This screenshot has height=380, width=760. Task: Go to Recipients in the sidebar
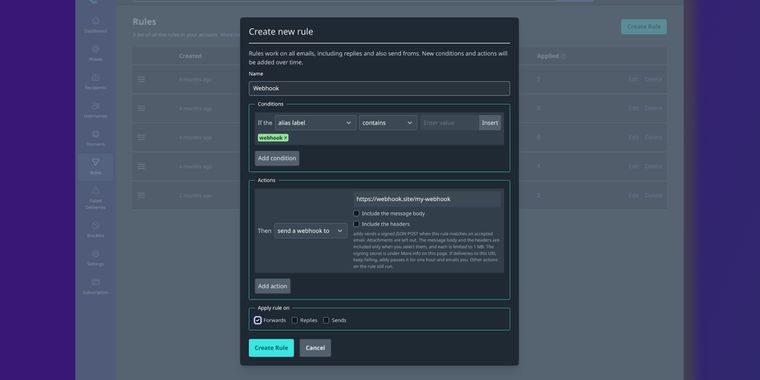coord(95,81)
